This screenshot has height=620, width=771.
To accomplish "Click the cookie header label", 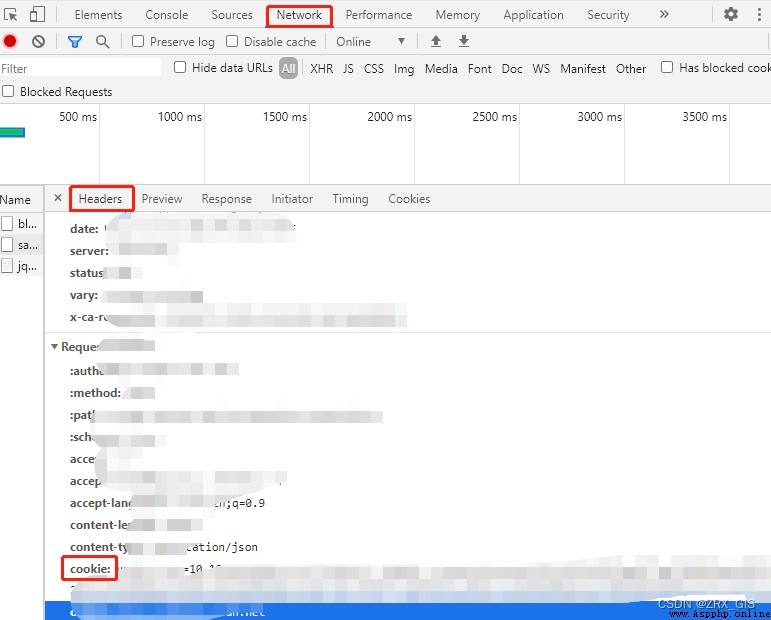I will (x=90, y=569).
